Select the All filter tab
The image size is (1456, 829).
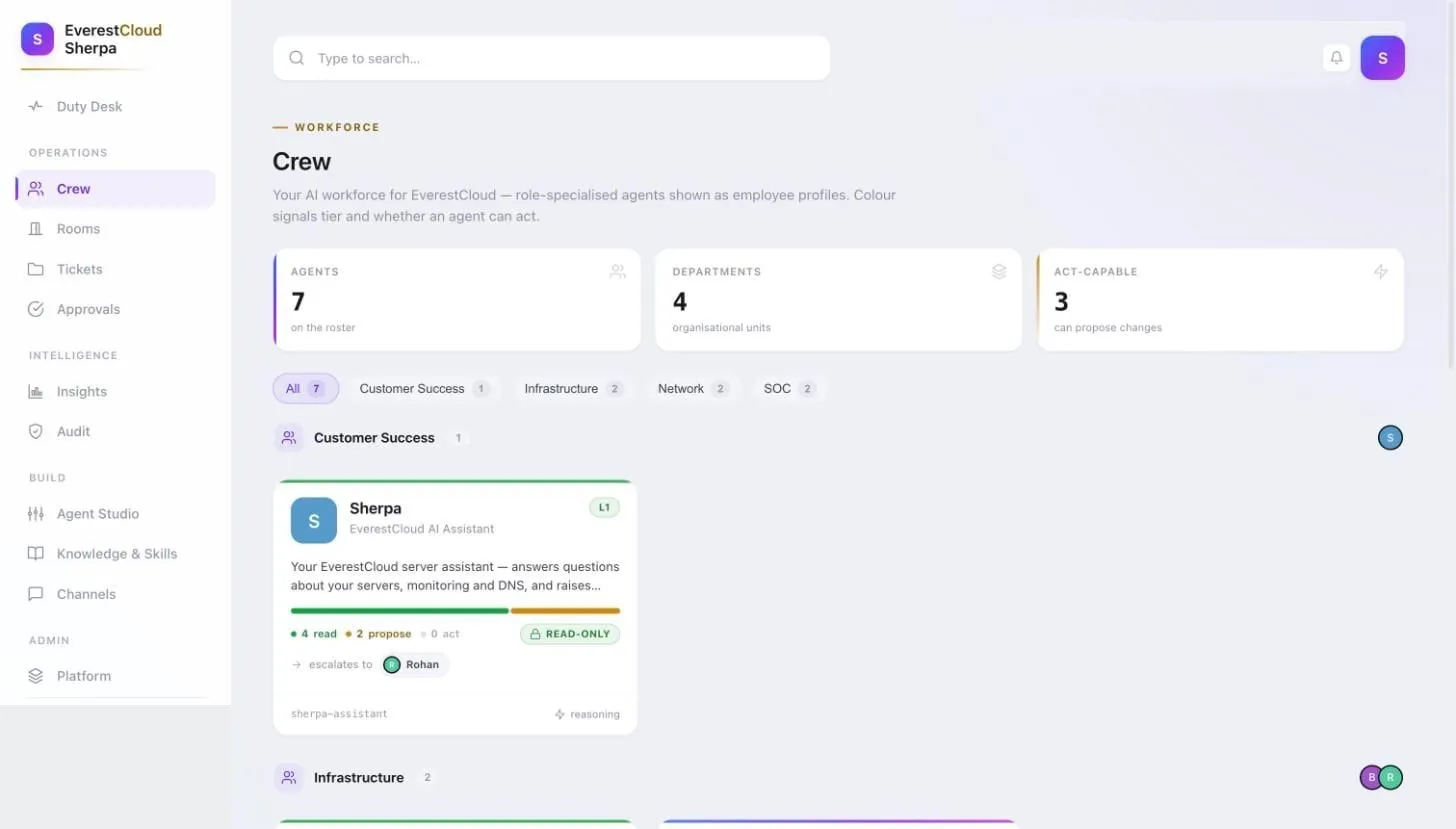(x=306, y=388)
